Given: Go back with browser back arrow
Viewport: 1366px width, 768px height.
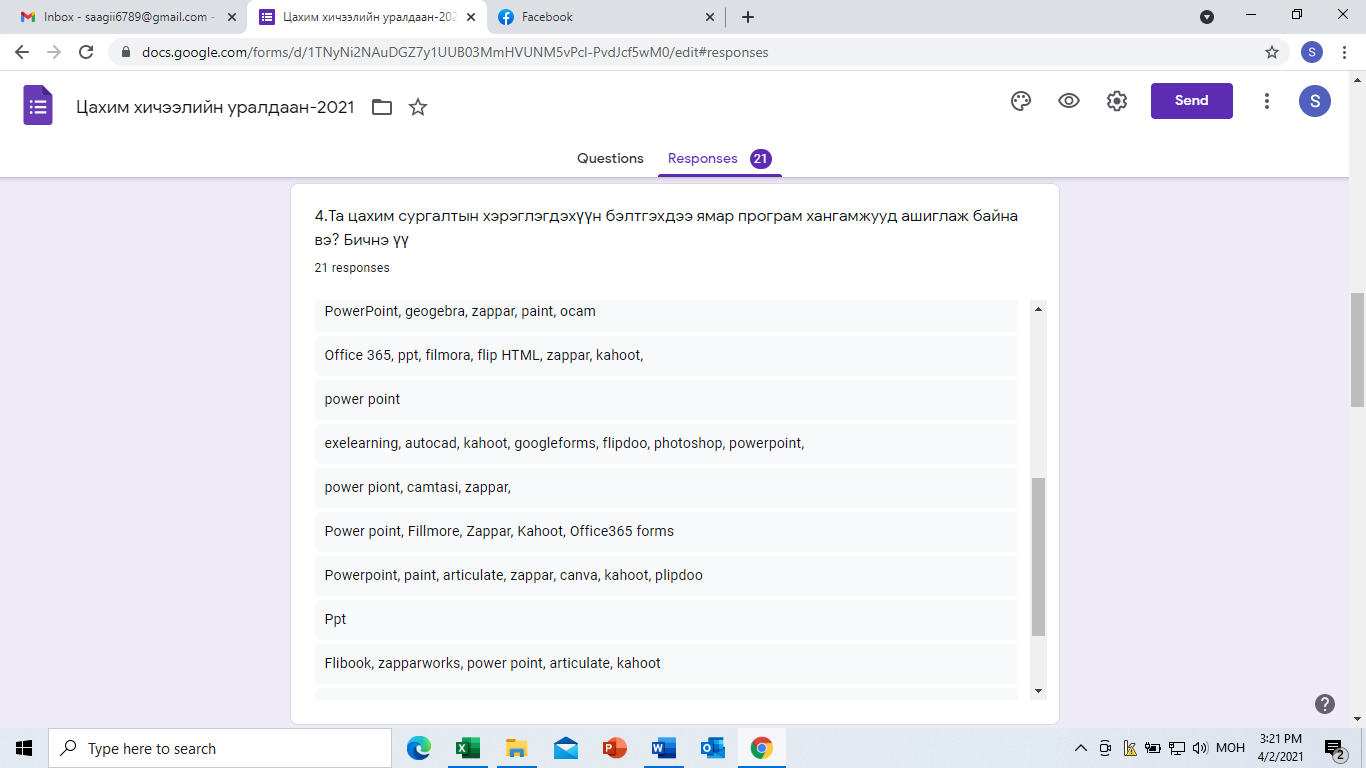Looking at the screenshot, I should click(x=22, y=52).
